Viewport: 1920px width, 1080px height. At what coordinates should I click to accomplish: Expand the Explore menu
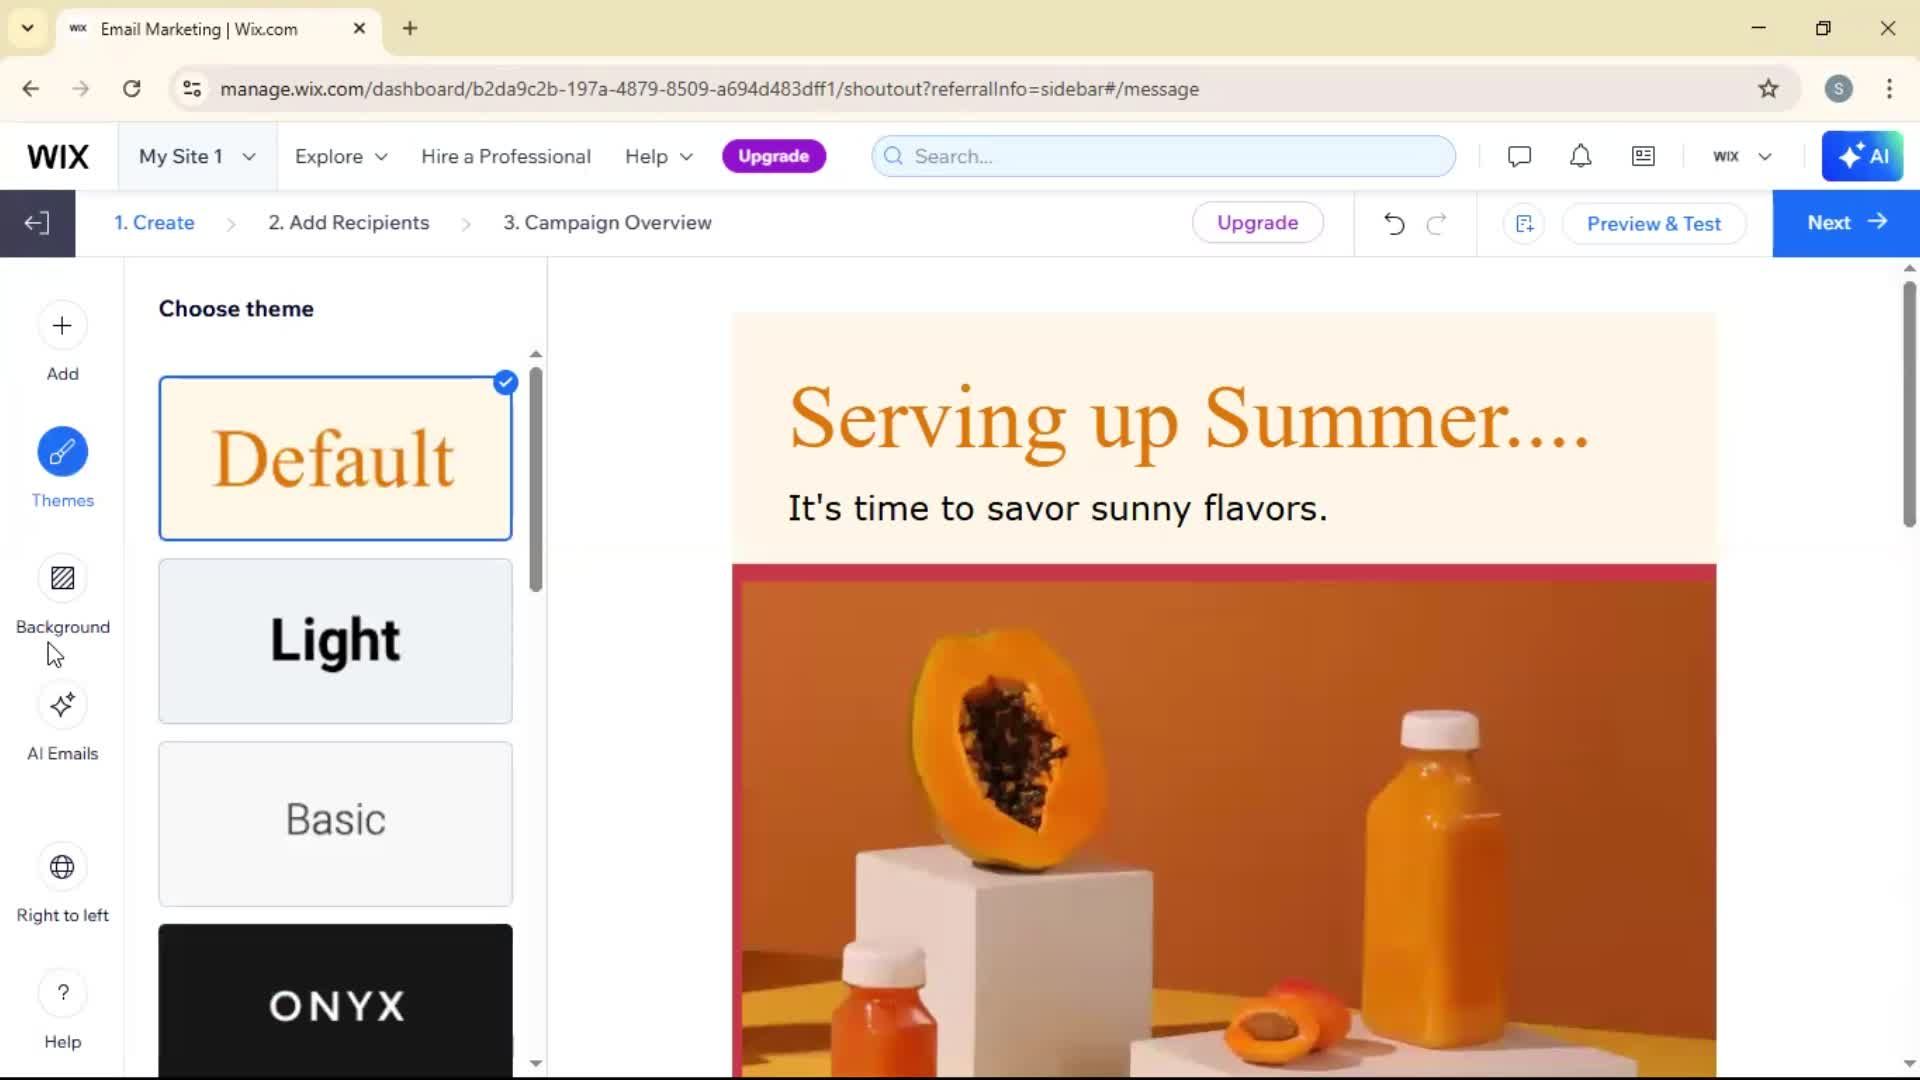[x=341, y=157]
